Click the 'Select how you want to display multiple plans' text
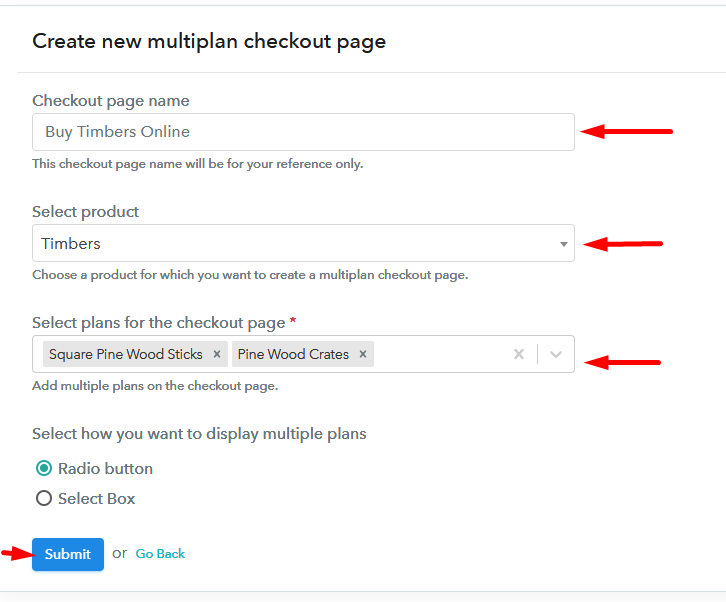726x602 pixels. click(199, 434)
